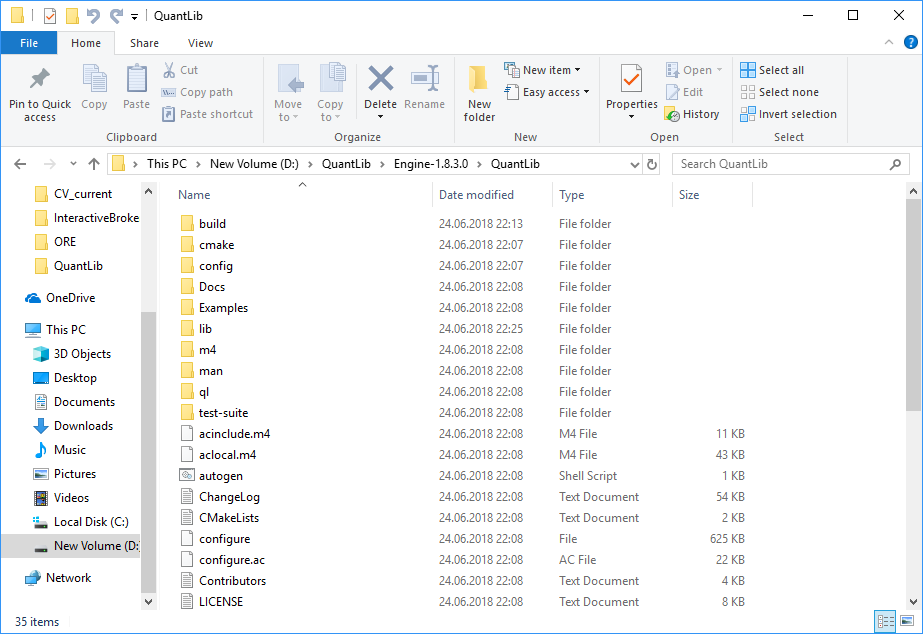
Task: Refresh the current folder view
Action: click(x=653, y=164)
